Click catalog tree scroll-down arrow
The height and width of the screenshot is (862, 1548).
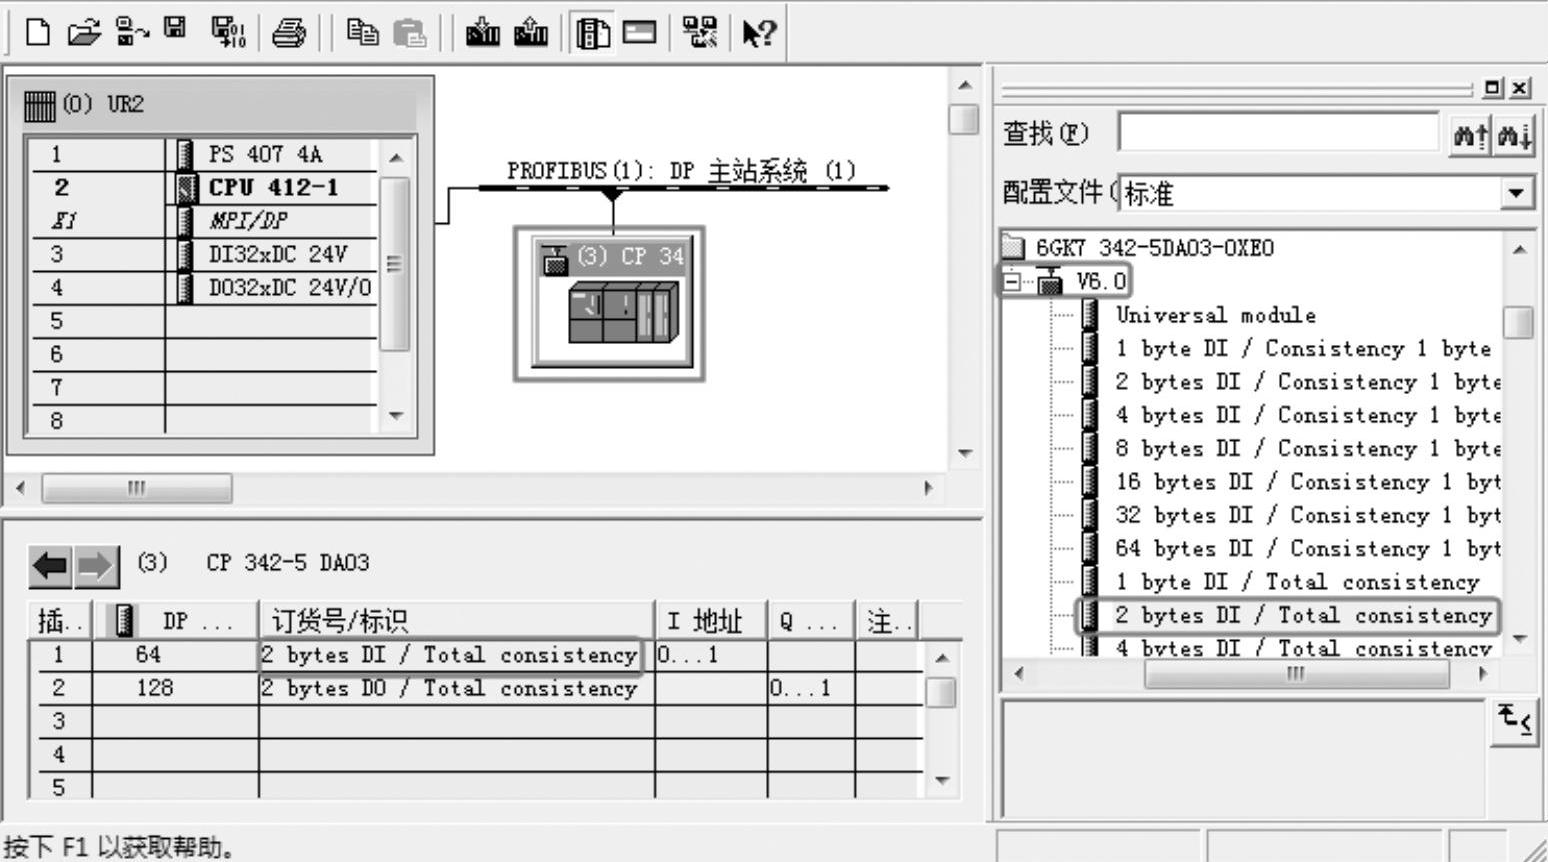pyautogui.click(x=1520, y=639)
